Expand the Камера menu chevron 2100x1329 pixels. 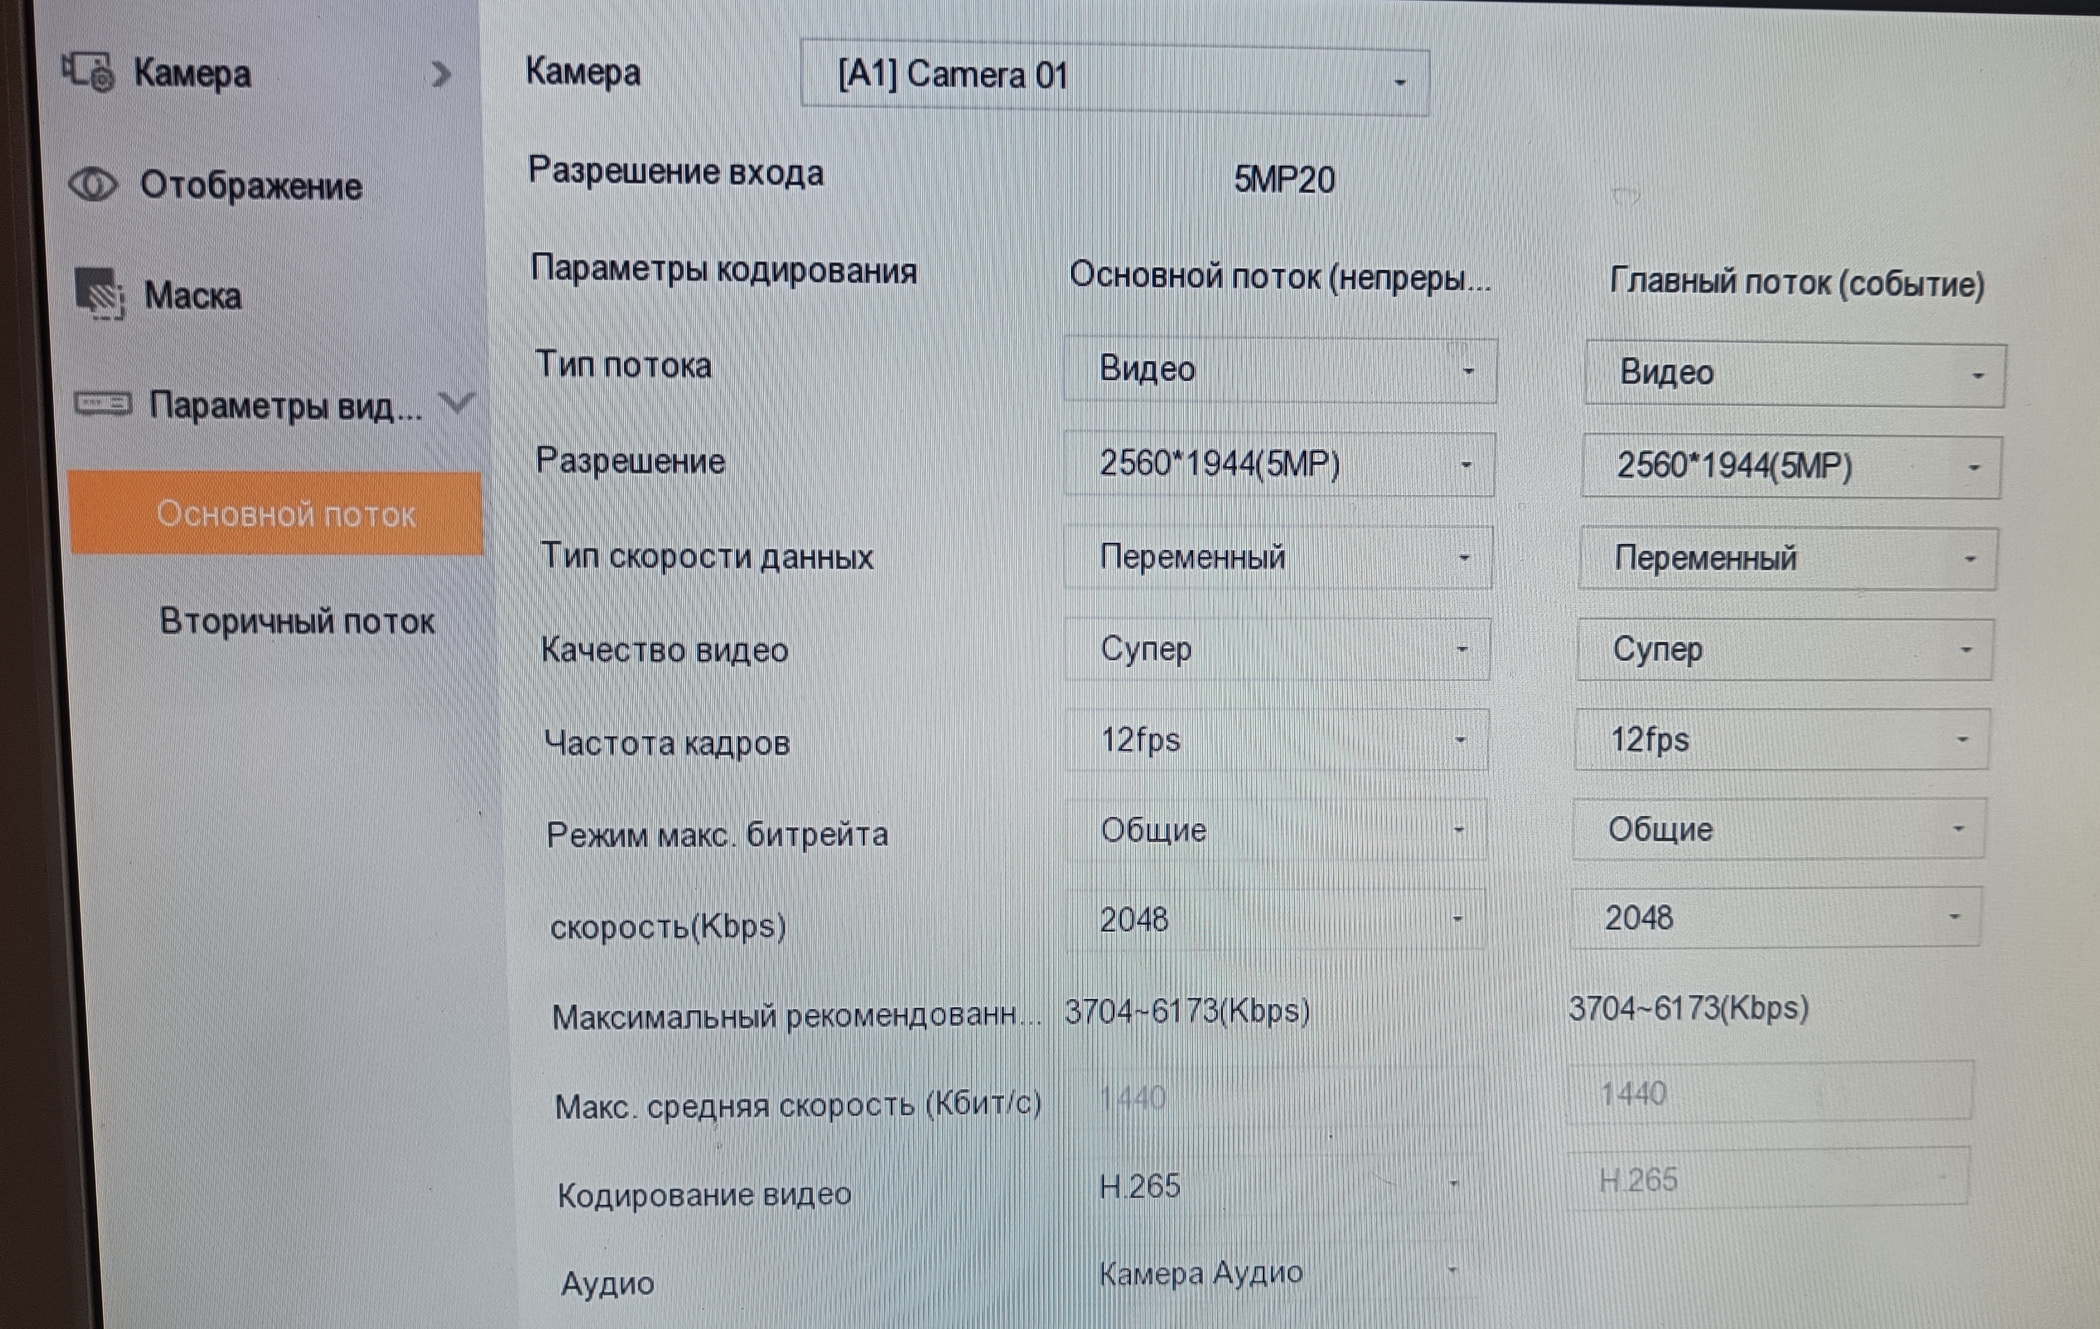(x=440, y=74)
